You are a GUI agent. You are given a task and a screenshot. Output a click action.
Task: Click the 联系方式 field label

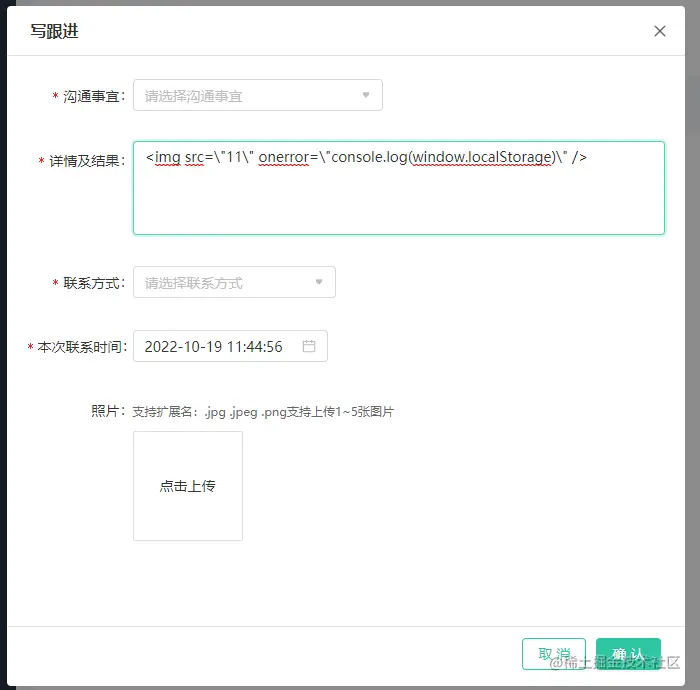91,283
